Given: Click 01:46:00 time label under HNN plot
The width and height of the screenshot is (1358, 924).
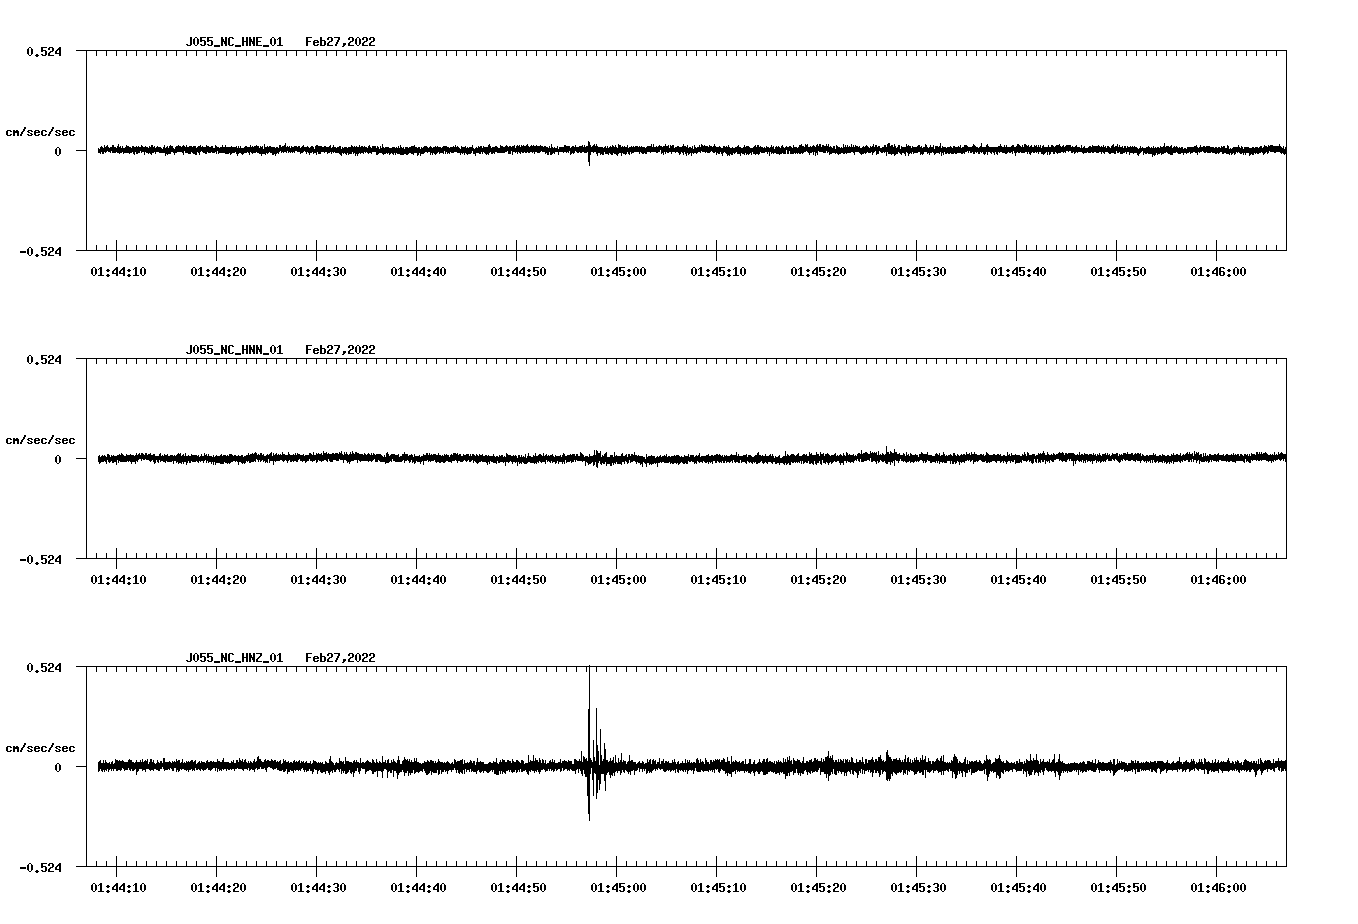Looking at the screenshot, I should click(x=1218, y=580).
